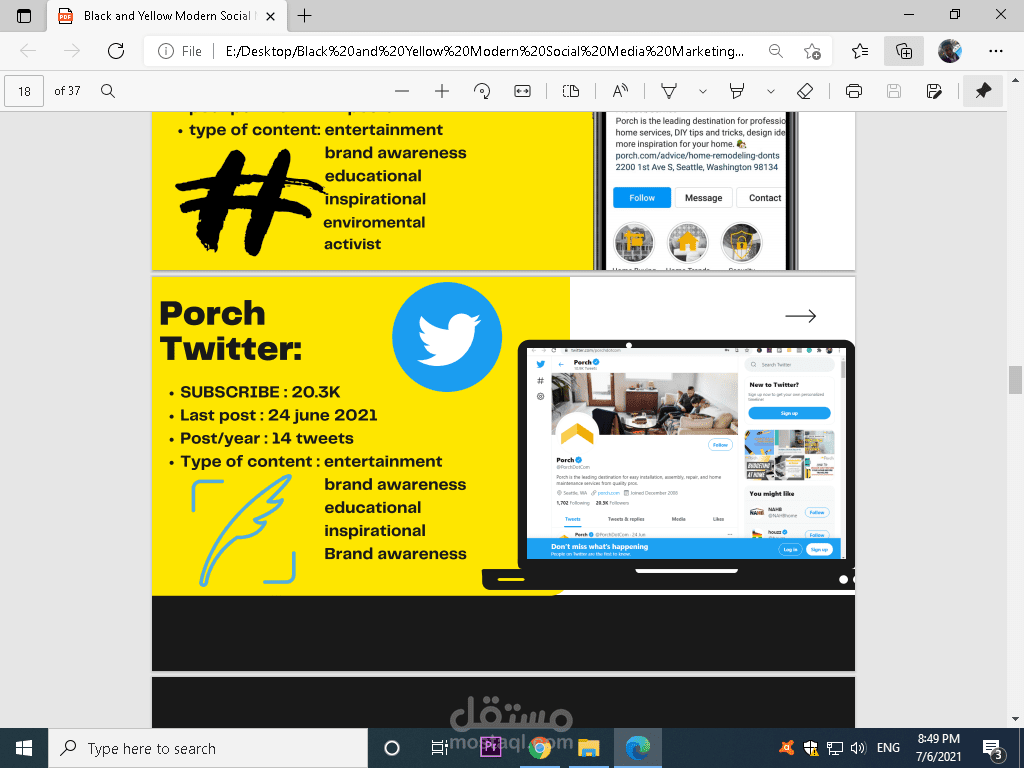Image resolution: width=1024 pixels, height=768 pixels.
Task: Open the notification center
Action: [x=993, y=749]
